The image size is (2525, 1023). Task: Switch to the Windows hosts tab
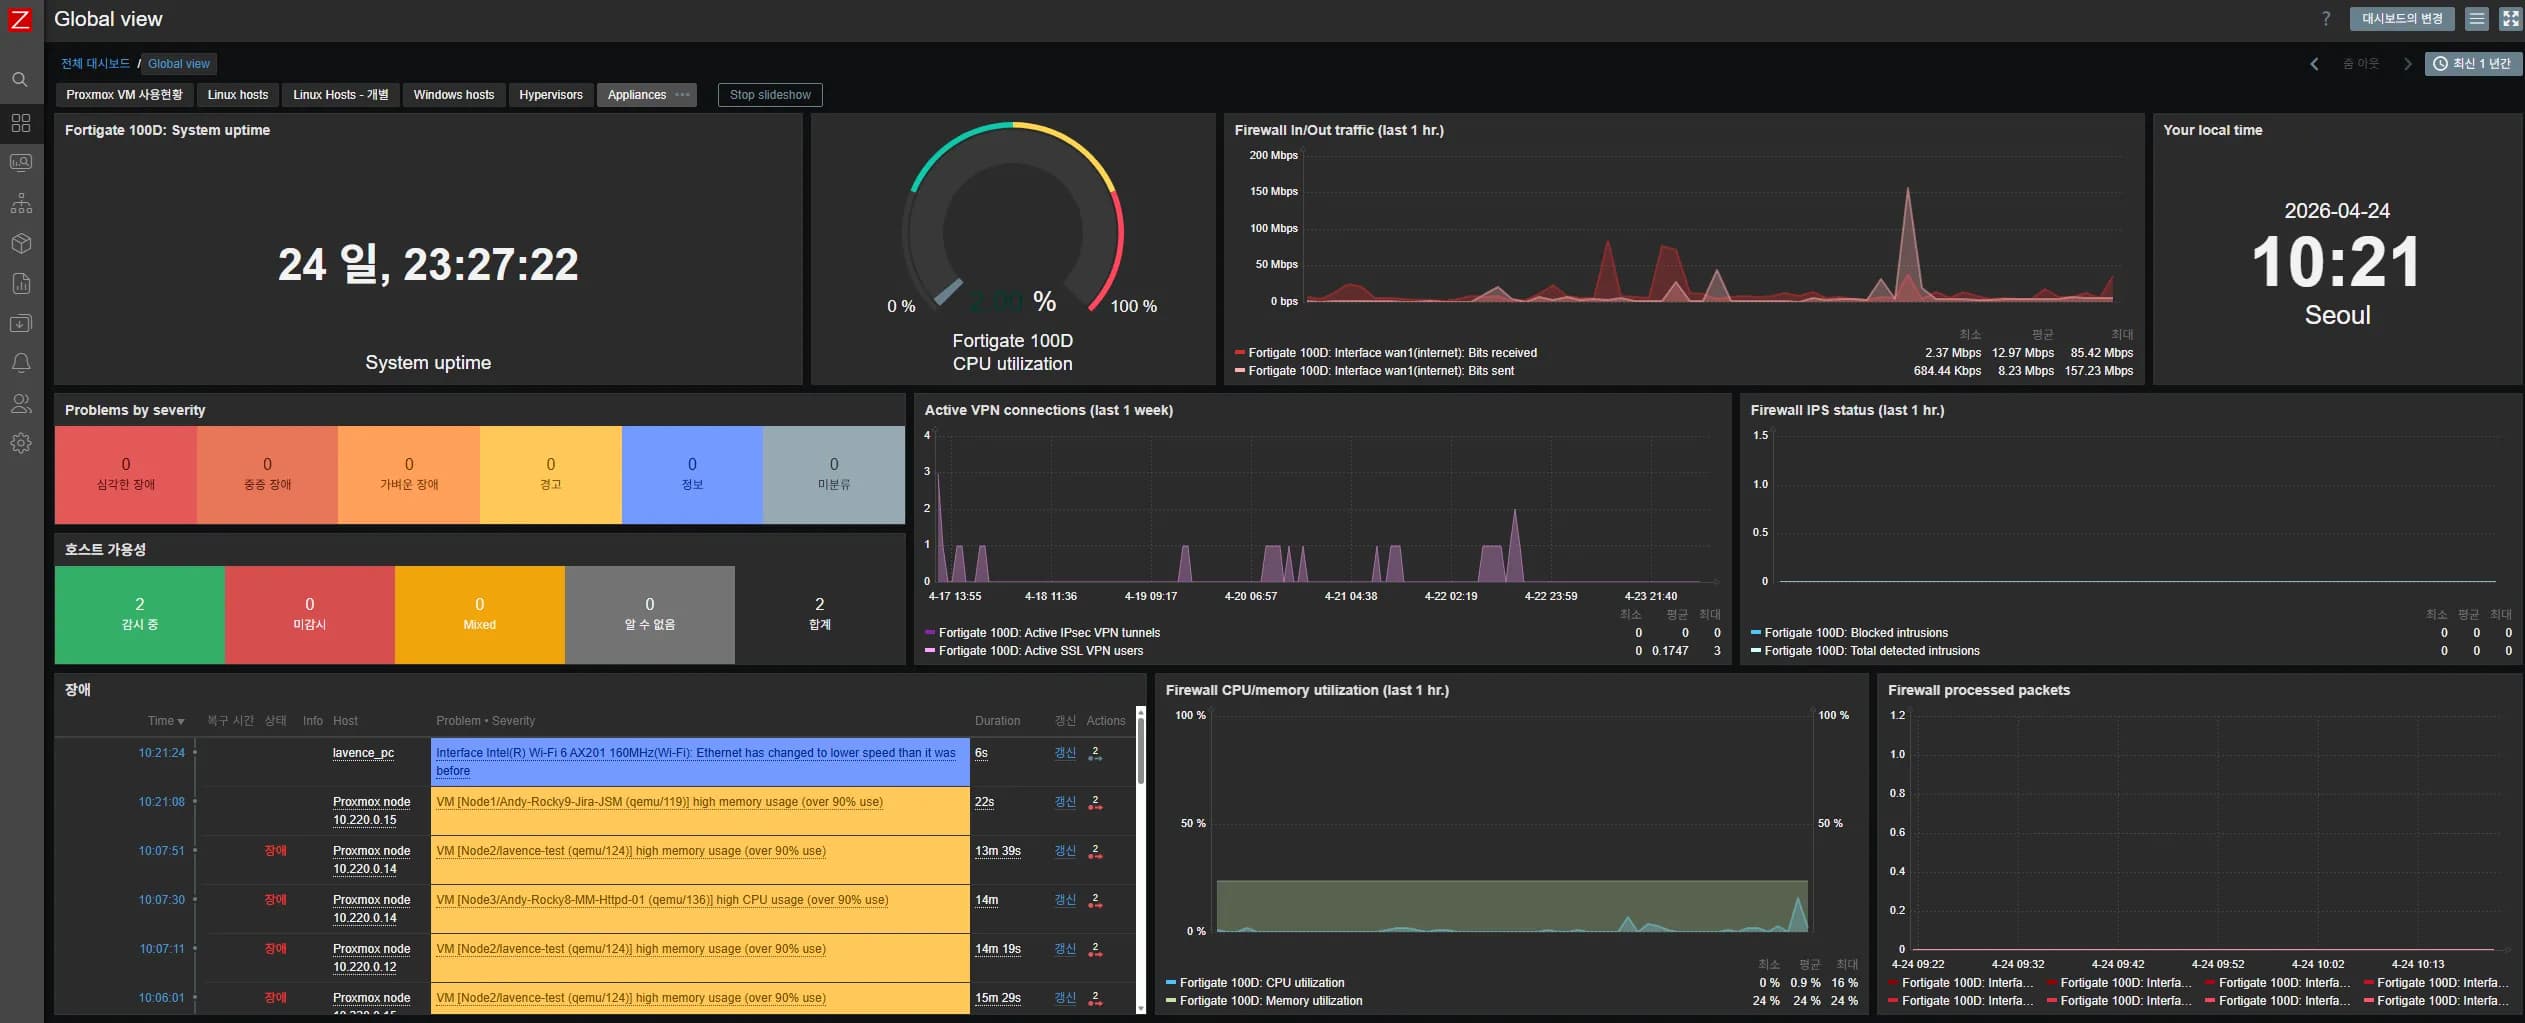point(454,95)
